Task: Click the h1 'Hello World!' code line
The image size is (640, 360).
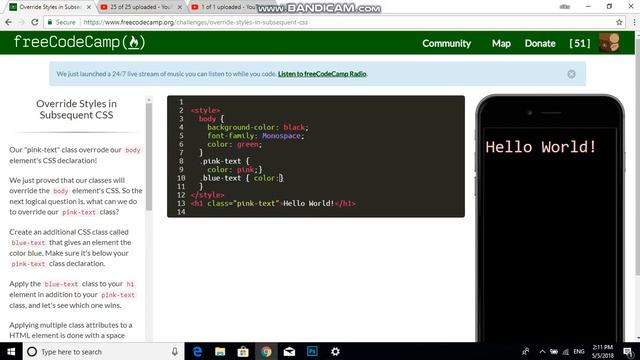Action: click(273, 203)
